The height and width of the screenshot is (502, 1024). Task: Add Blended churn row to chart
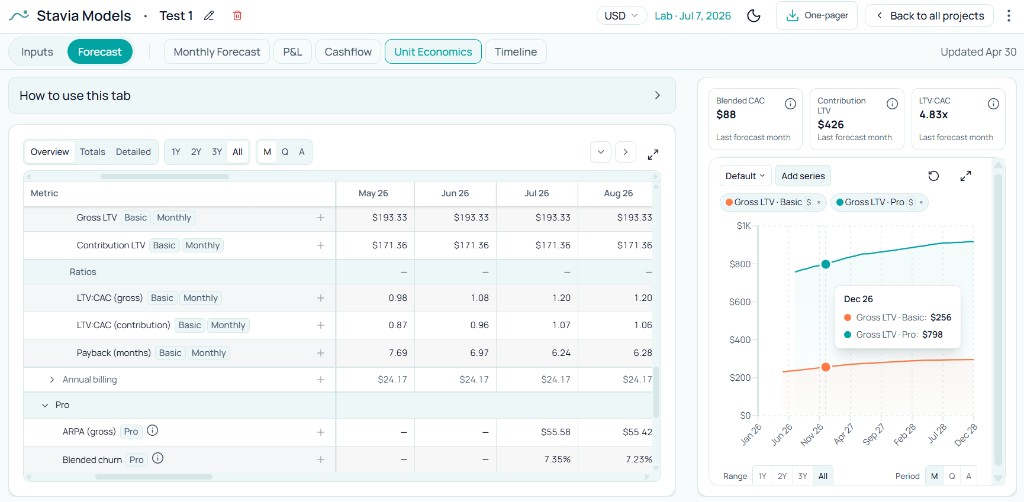tap(321, 460)
